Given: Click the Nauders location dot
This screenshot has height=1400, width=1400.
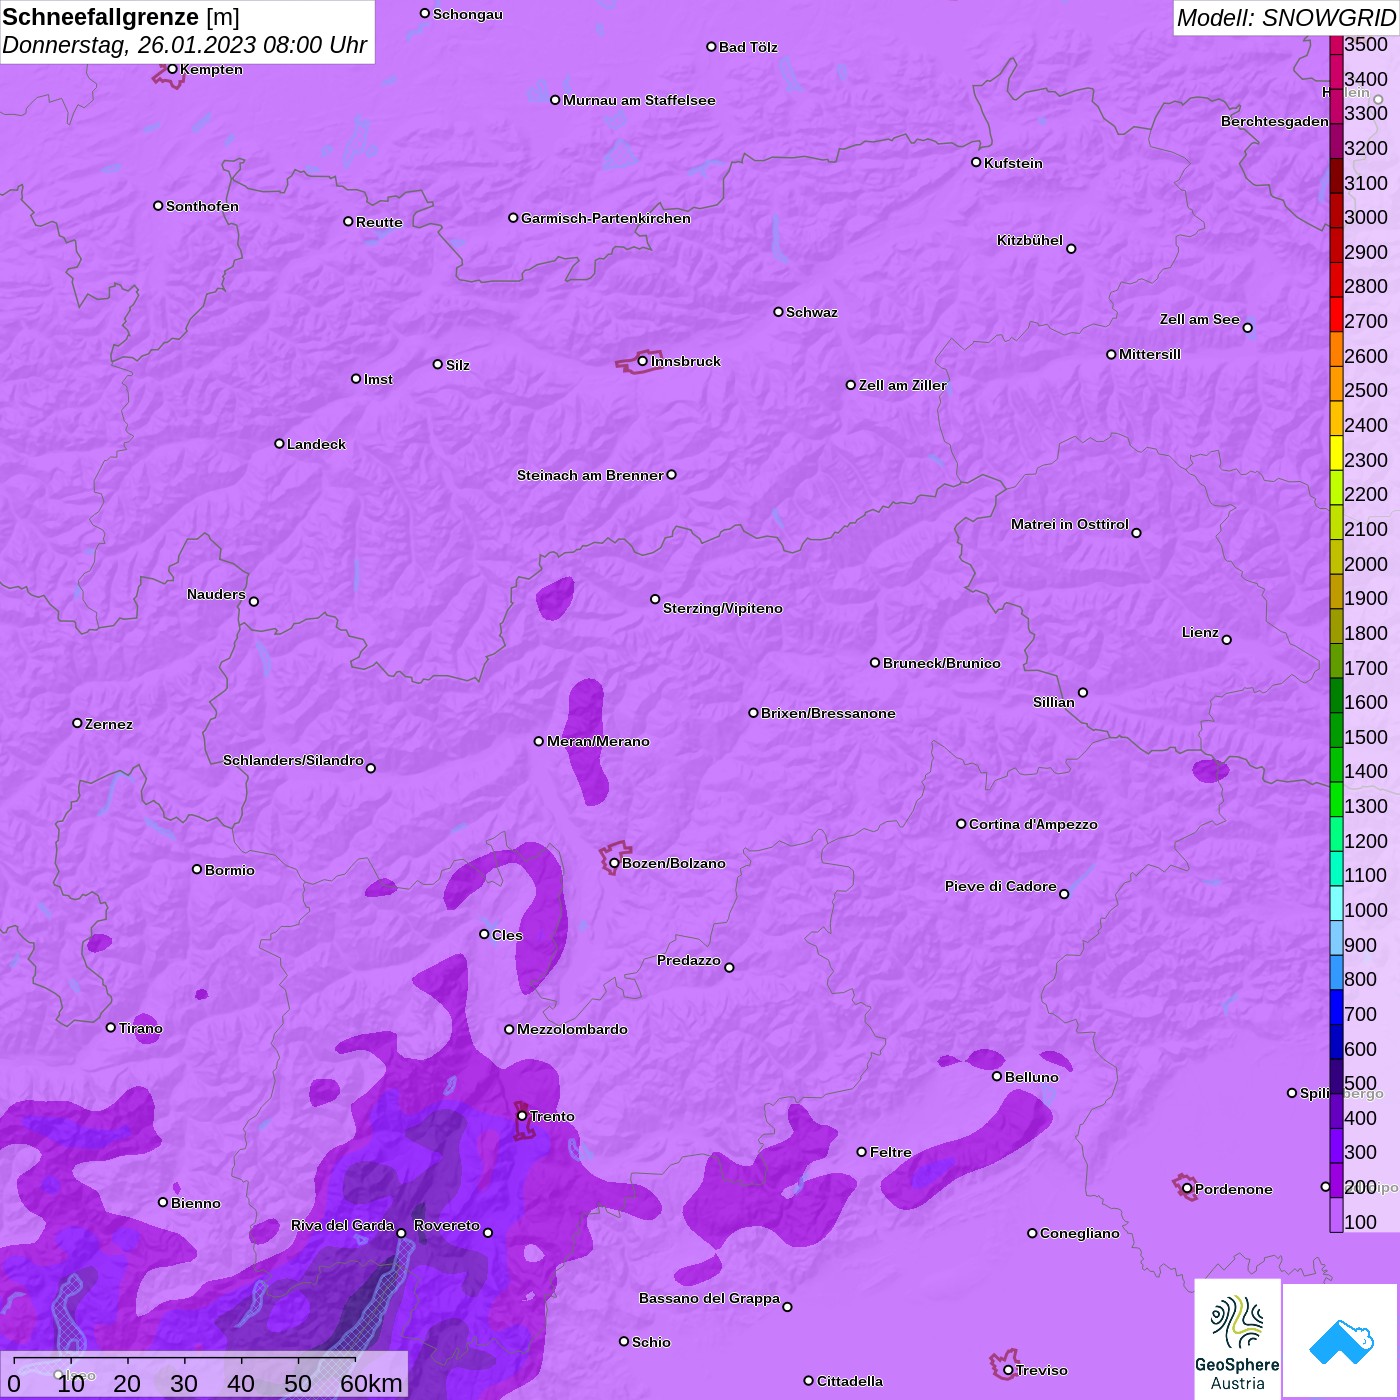Looking at the screenshot, I should (x=254, y=601).
